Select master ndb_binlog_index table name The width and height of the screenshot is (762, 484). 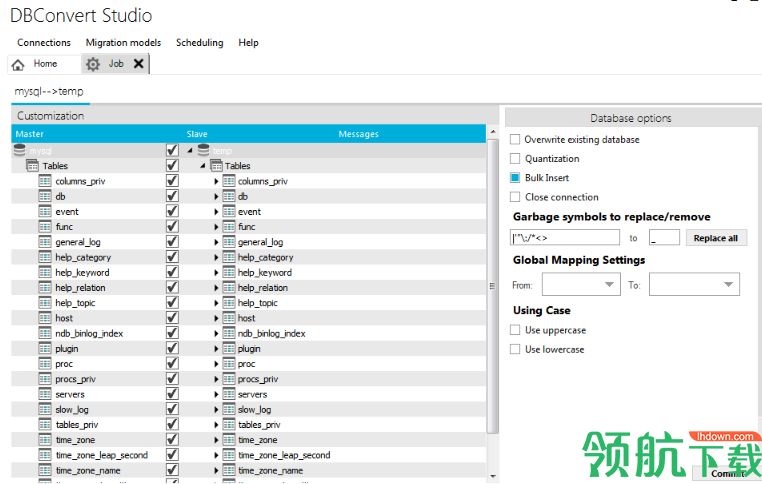(x=89, y=333)
